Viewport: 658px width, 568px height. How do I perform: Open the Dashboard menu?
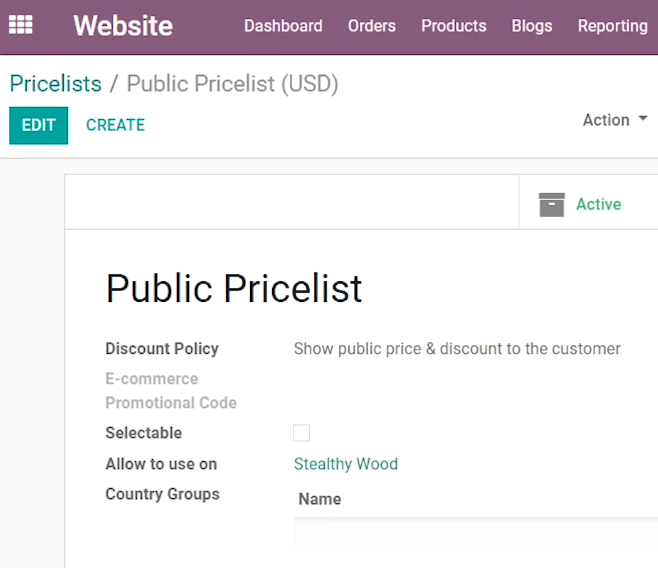click(283, 26)
